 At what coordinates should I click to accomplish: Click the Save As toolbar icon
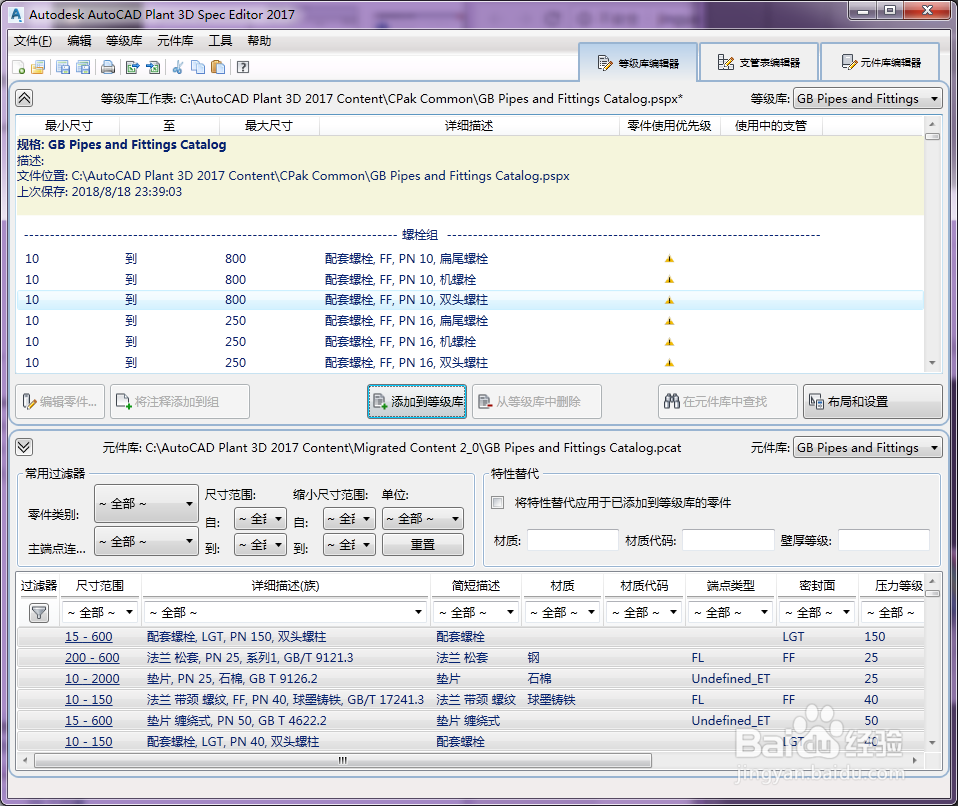[83, 67]
